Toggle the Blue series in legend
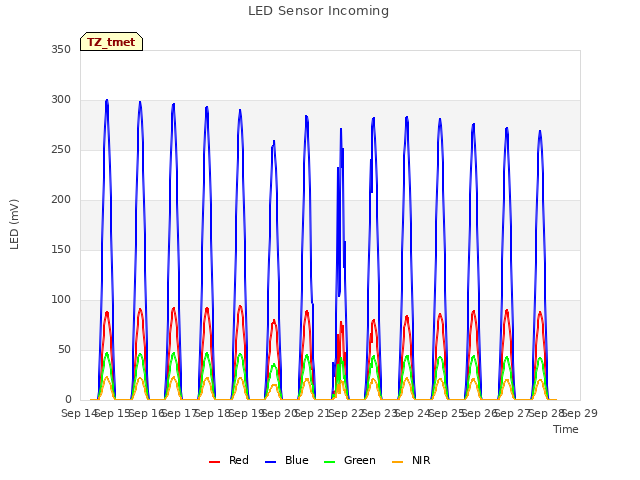The height and width of the screenshot is (480, 640). (287, 460)
